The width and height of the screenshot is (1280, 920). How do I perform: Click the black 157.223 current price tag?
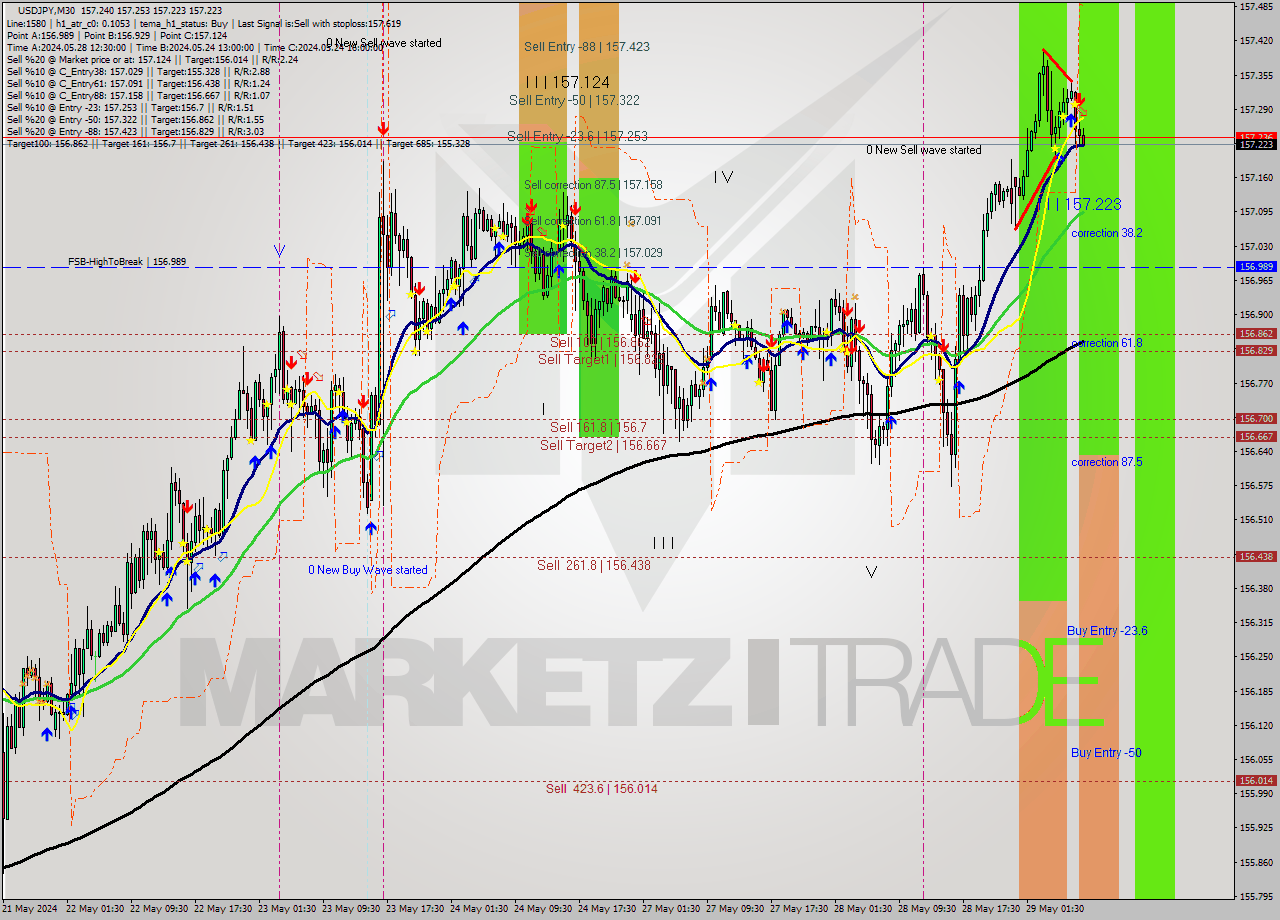point(1256,145)
